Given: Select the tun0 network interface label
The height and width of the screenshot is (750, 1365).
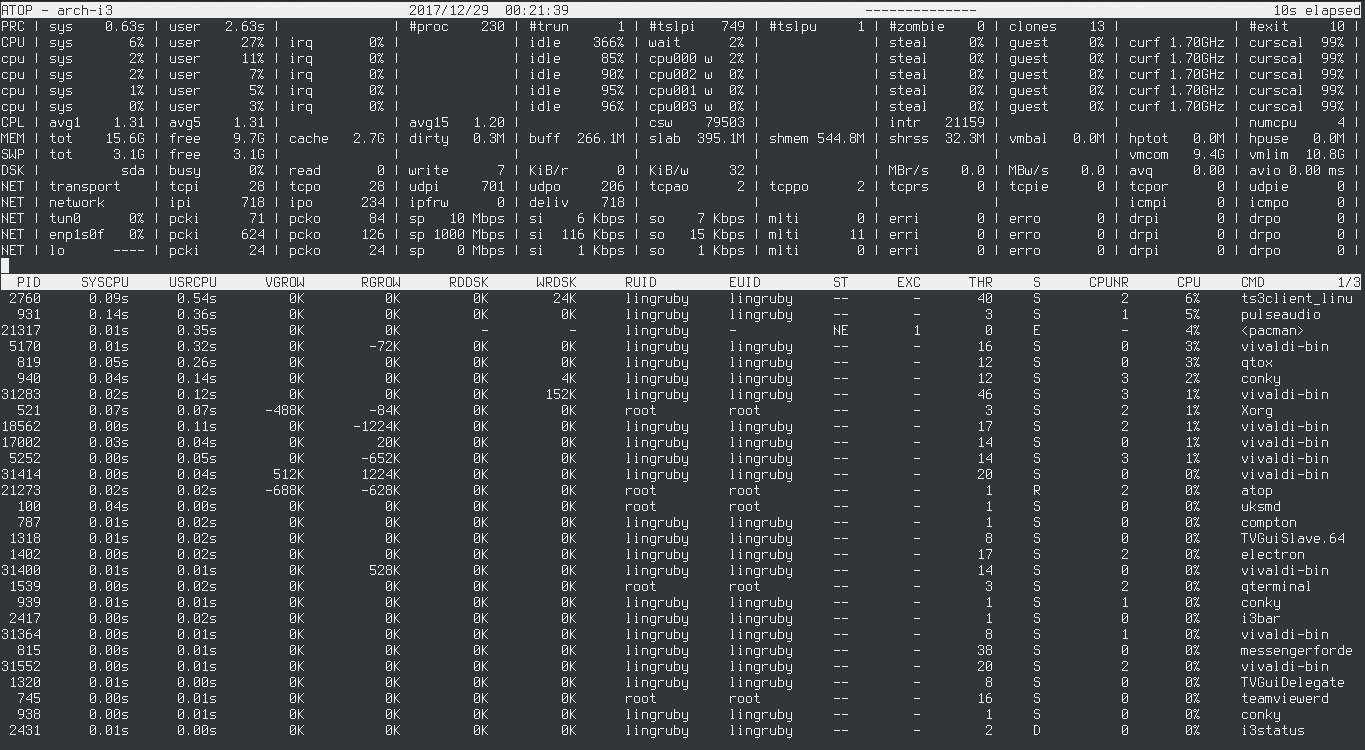Looking at the screenshot, I should (65, 218).
